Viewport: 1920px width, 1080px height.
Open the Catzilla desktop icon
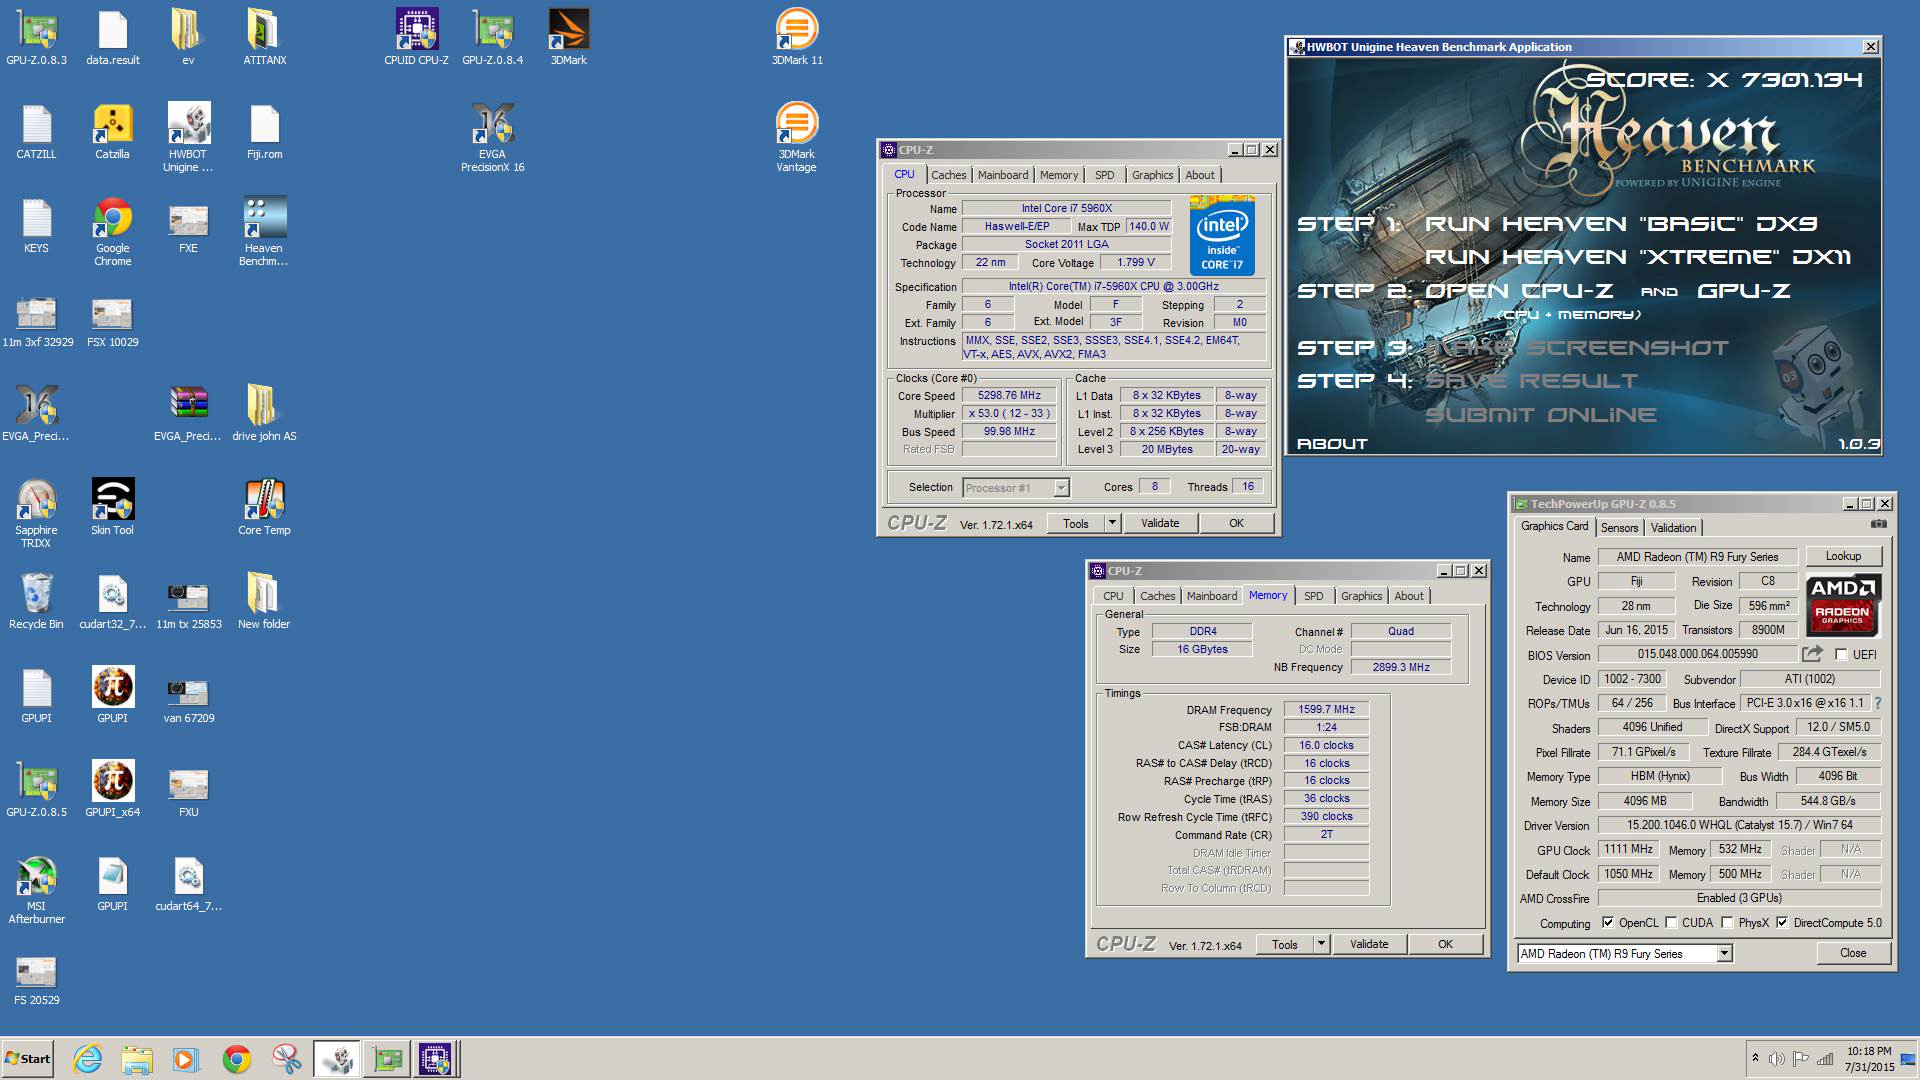[x=112, y=132]
